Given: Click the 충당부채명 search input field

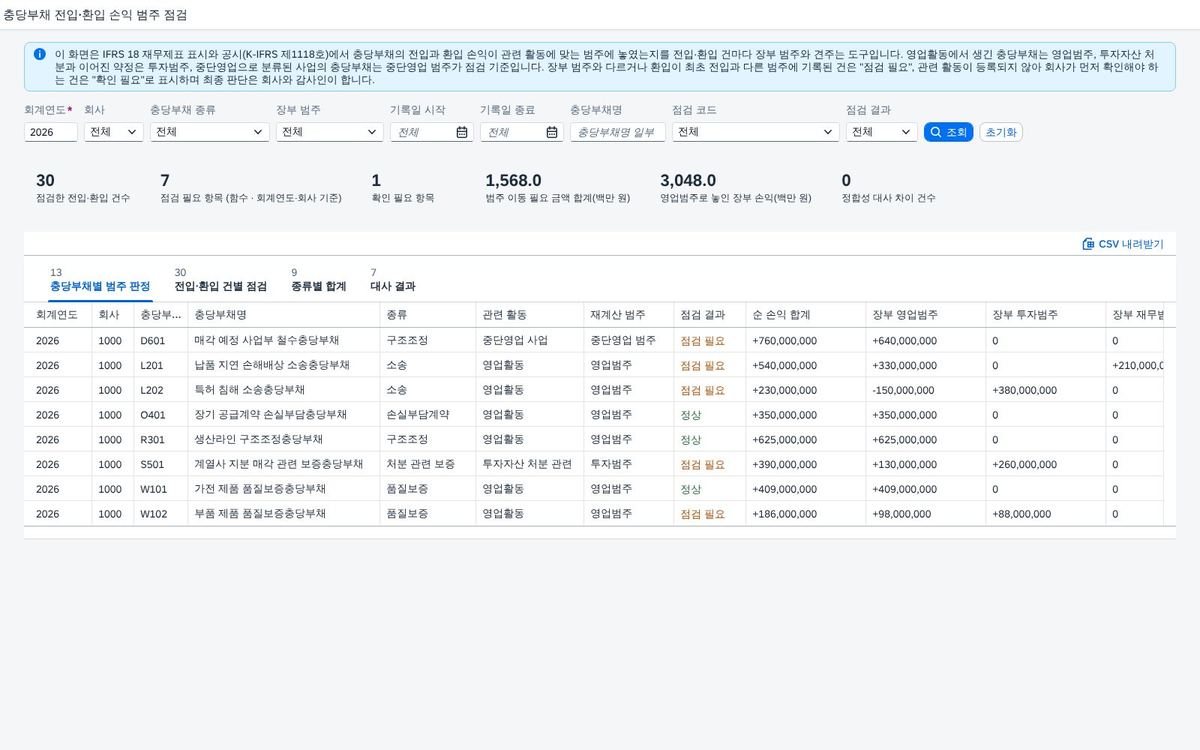Looking at the screenshot, I should (618, 132).
